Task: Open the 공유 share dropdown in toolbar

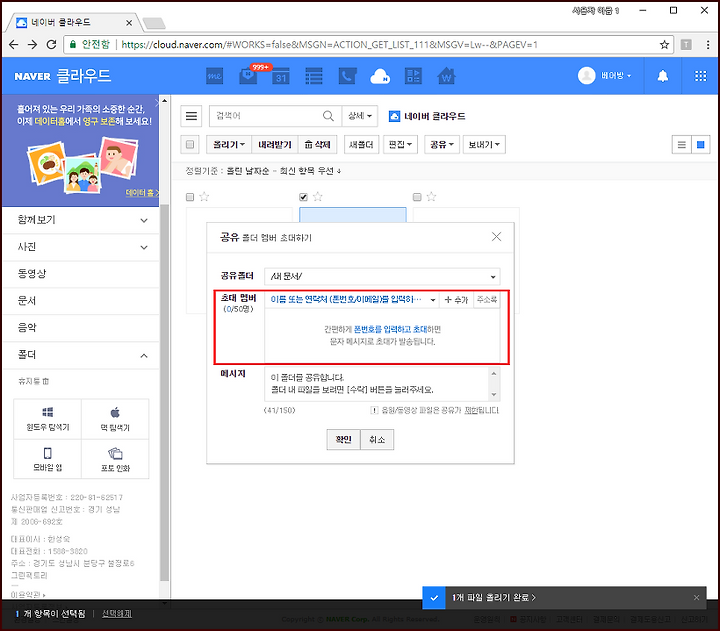Action: (x=442, y=145)
